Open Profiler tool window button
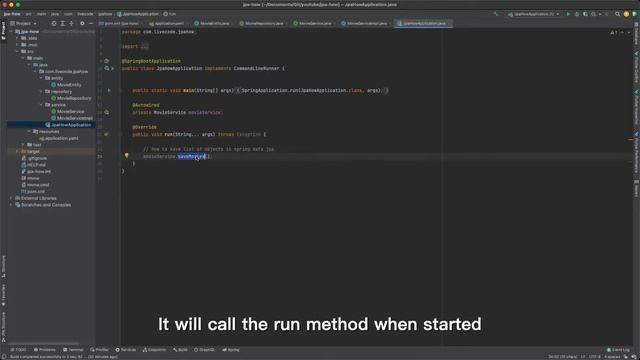This screenshot has height=360, width=640. [100, 350]
